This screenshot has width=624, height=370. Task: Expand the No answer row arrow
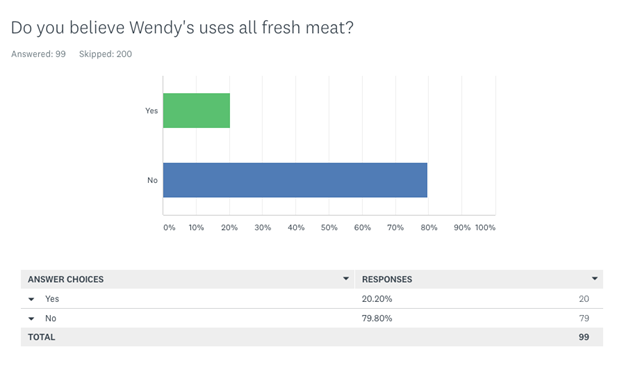31,319
